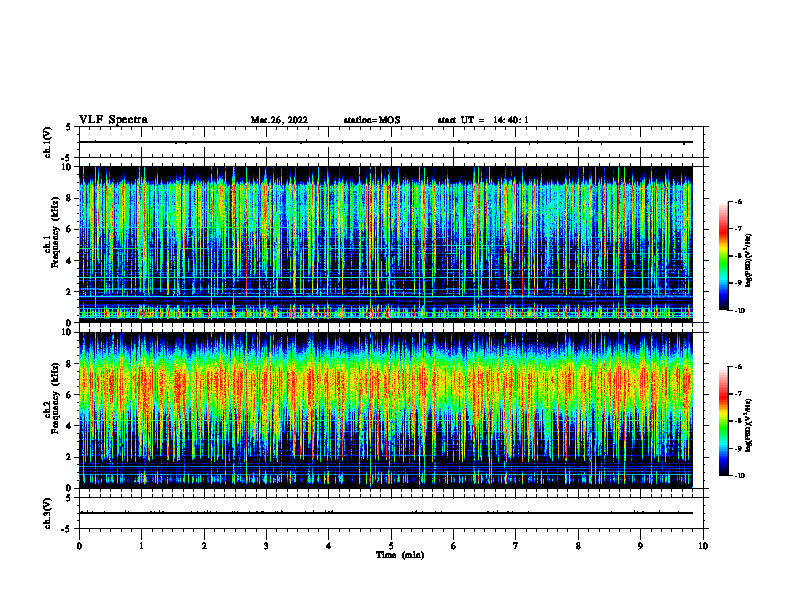Image resolution: width=792 pixels, height=612 pixels.
Task: Click the 'VLF Spectra' plot title
Action: click(x=113, y=120)
